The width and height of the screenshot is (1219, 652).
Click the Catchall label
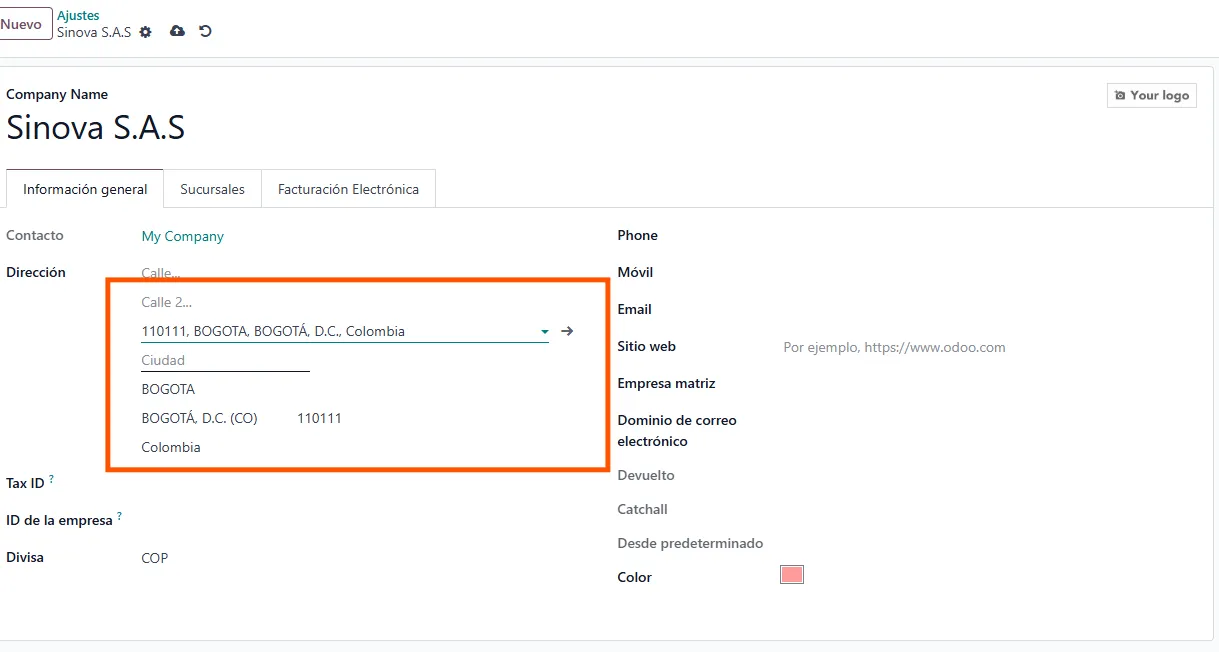coord(643,510)
